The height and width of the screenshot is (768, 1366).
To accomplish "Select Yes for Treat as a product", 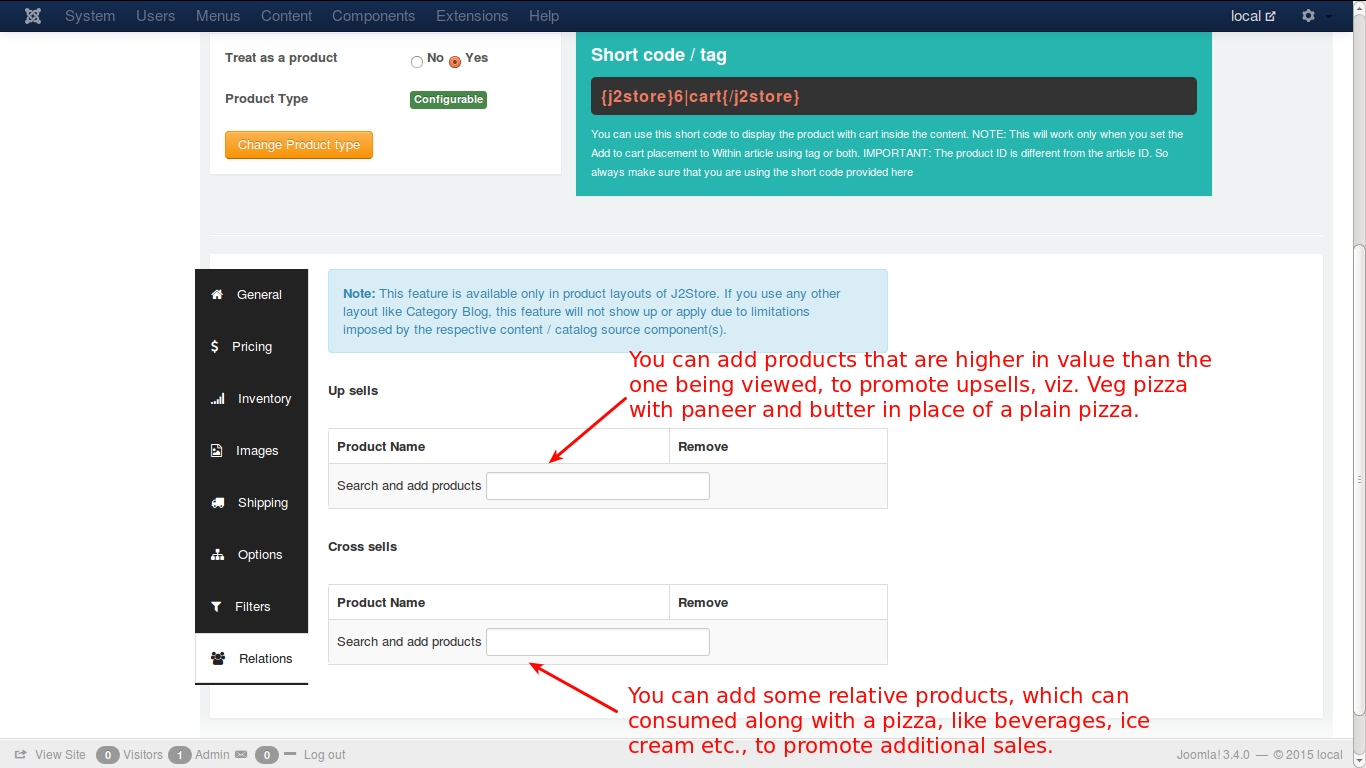I will click(x=455, y=62).
